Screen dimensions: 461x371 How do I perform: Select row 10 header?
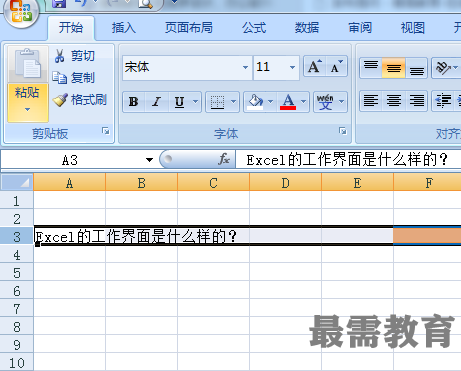tap(17, 362)
